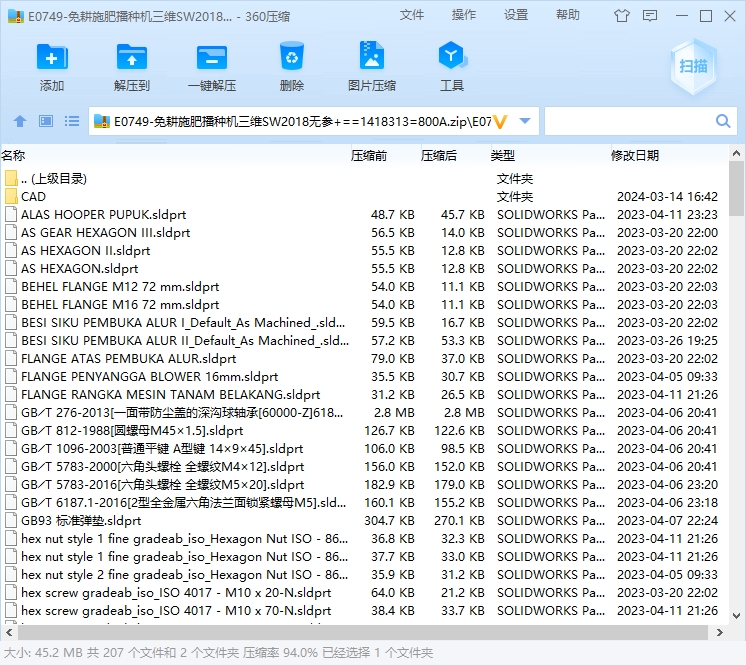Switch to the icon view mode
The image size is (746, 665).
pyautogui.click(x=46, y=121)
